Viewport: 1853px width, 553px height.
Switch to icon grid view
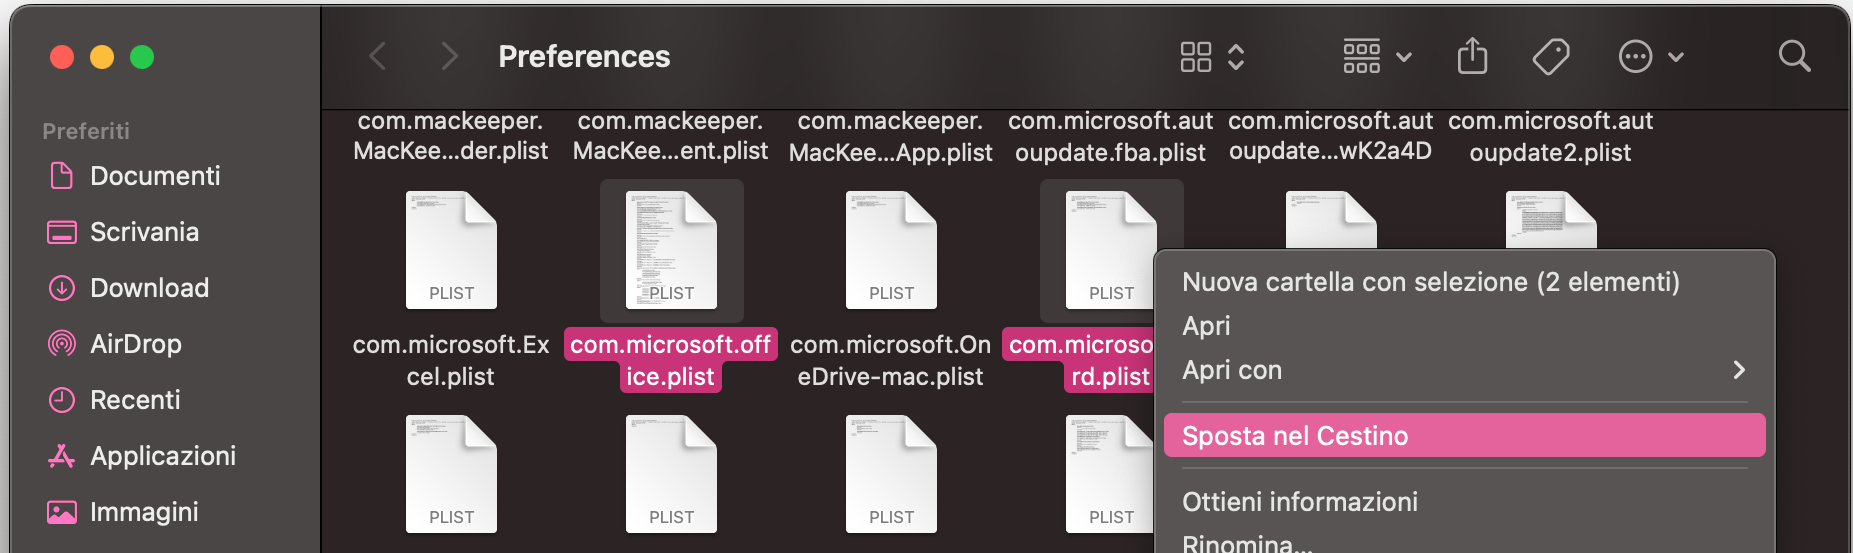coord(1196,56)
